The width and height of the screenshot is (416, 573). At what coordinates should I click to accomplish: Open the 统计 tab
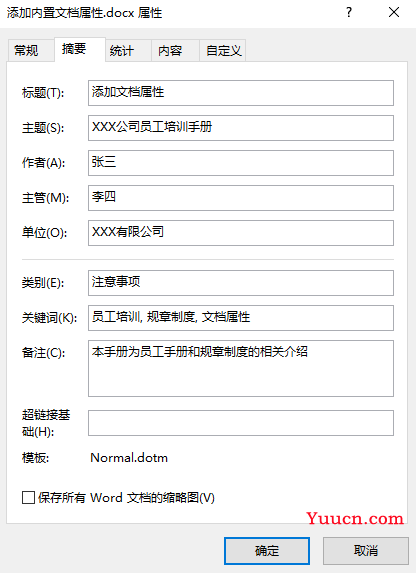(x=121, y=50)
